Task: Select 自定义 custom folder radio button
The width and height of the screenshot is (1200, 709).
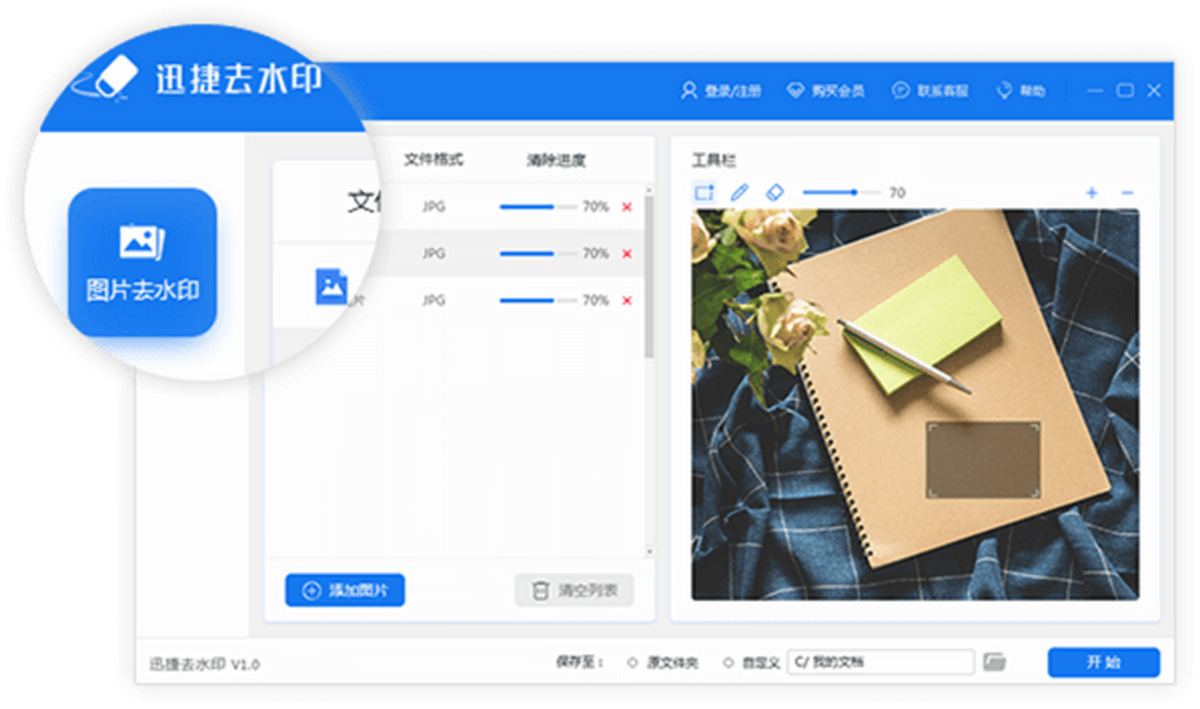Action: click(x=728, y=663)
